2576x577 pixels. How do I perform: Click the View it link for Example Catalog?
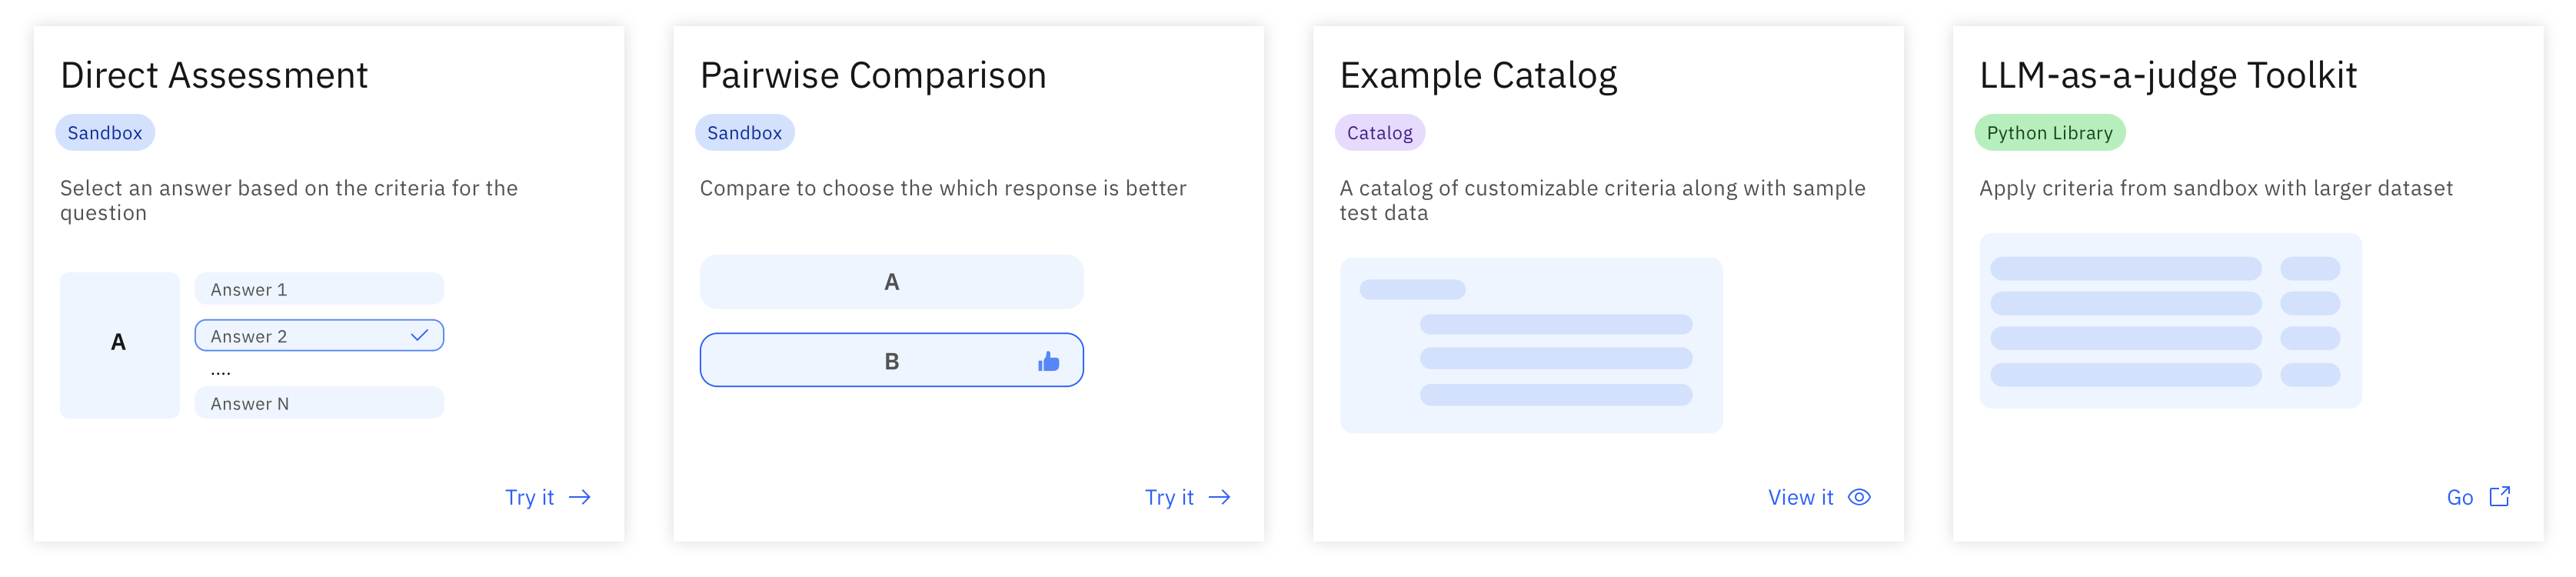[x=1800, y=497]
